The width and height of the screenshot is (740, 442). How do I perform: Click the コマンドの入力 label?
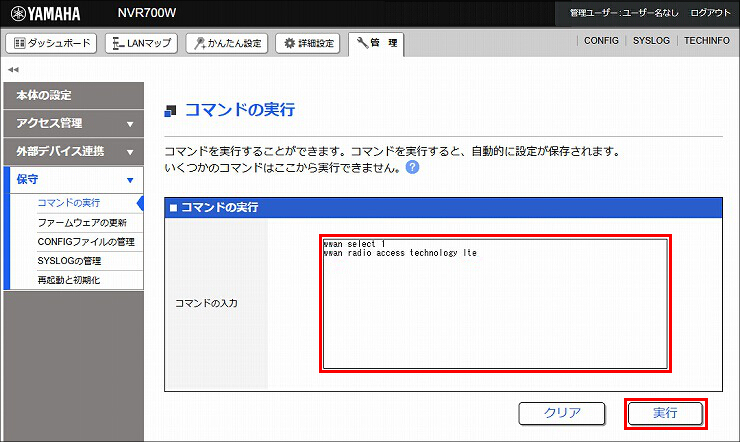(206, 303)
